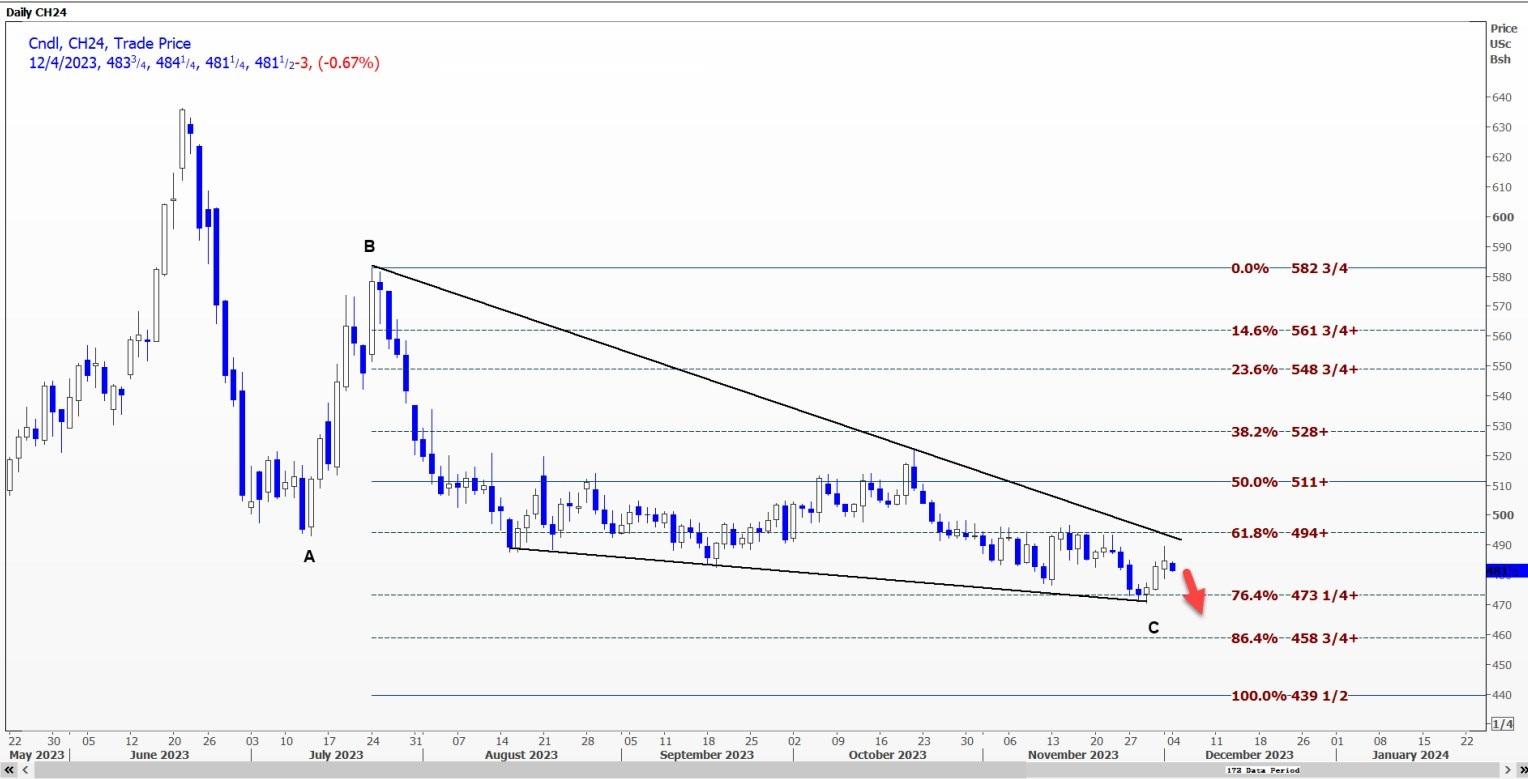This screenshot has width=1528, height=779.
Task: Select the 76.4% 473 1/4+ Fibonacci label
Action: point(1295,596)
